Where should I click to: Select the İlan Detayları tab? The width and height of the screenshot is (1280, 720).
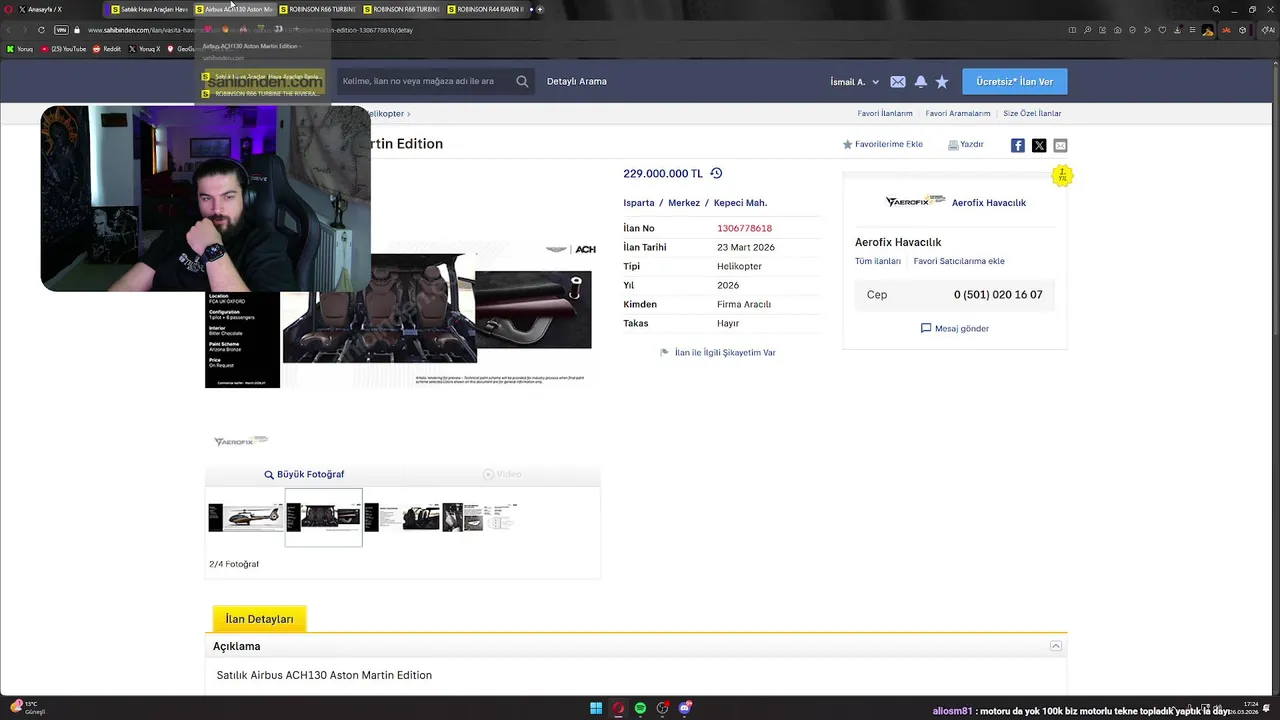coord(259,619)
